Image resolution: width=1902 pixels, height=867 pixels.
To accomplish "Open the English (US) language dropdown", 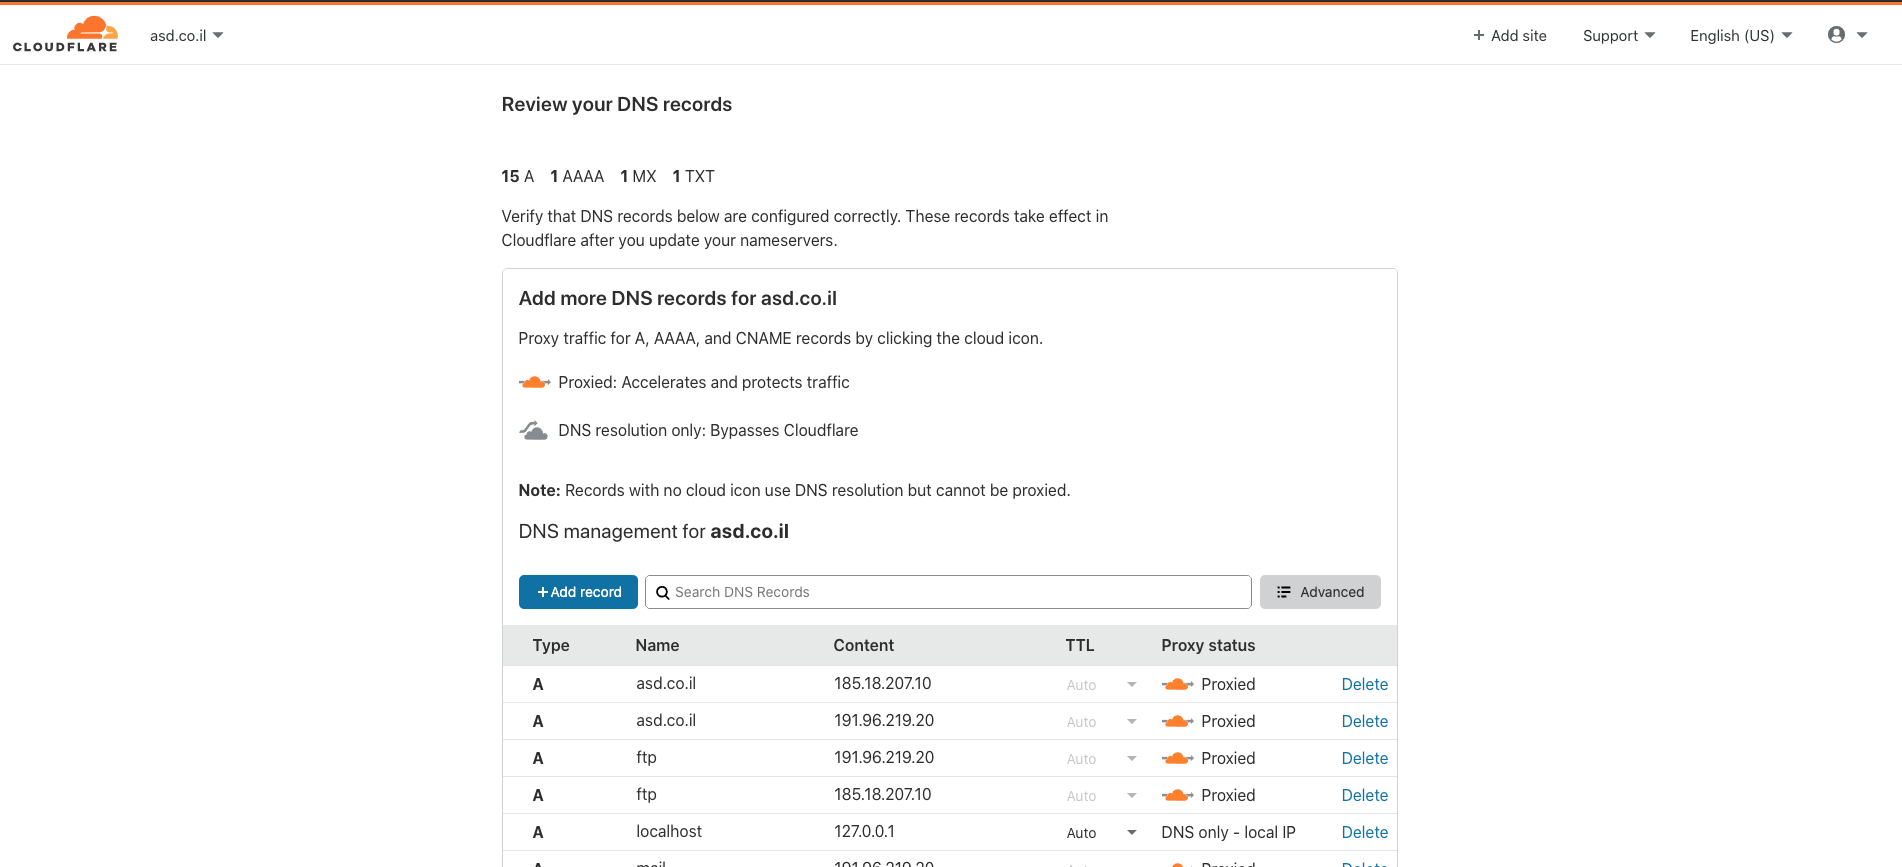I will tap(1741, 36).
